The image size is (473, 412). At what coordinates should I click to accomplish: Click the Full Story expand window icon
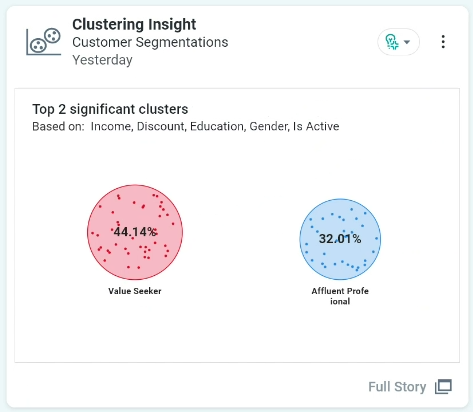pyautogui.click(x=443, y=387)
